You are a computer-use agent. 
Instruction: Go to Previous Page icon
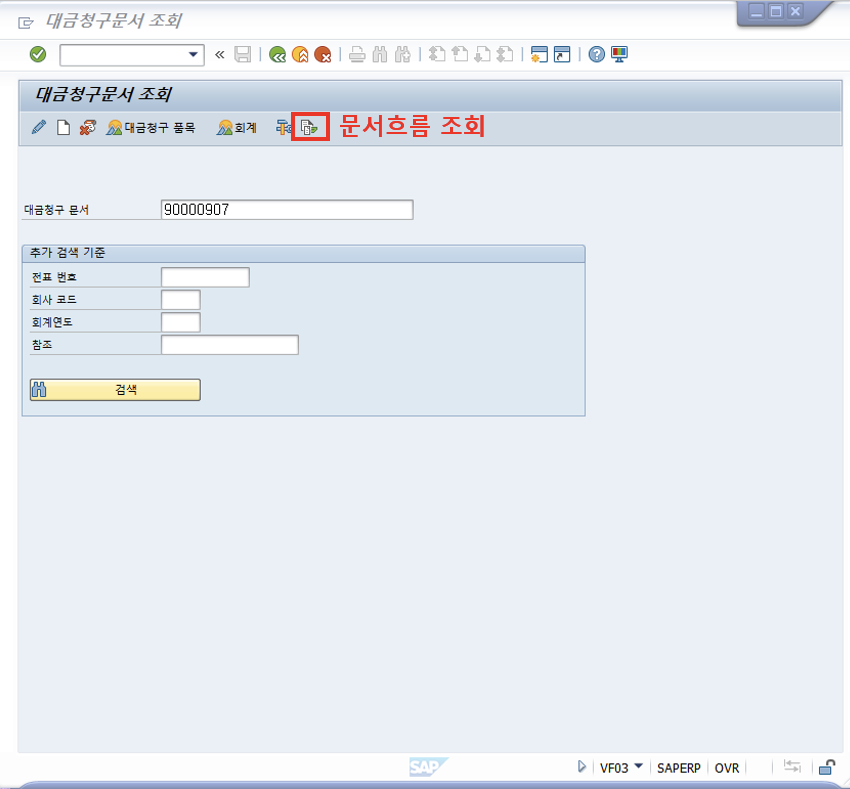pos(460,54)
